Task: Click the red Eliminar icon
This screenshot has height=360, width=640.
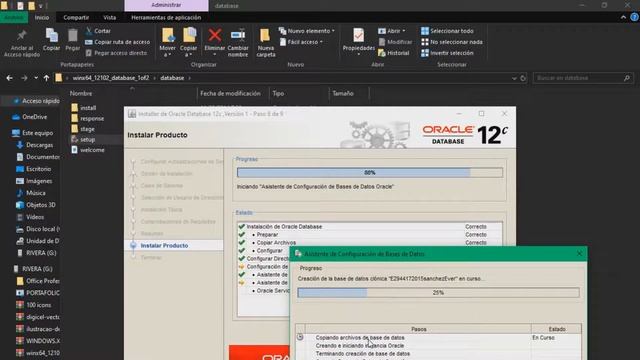Action: tap(215, 36)
